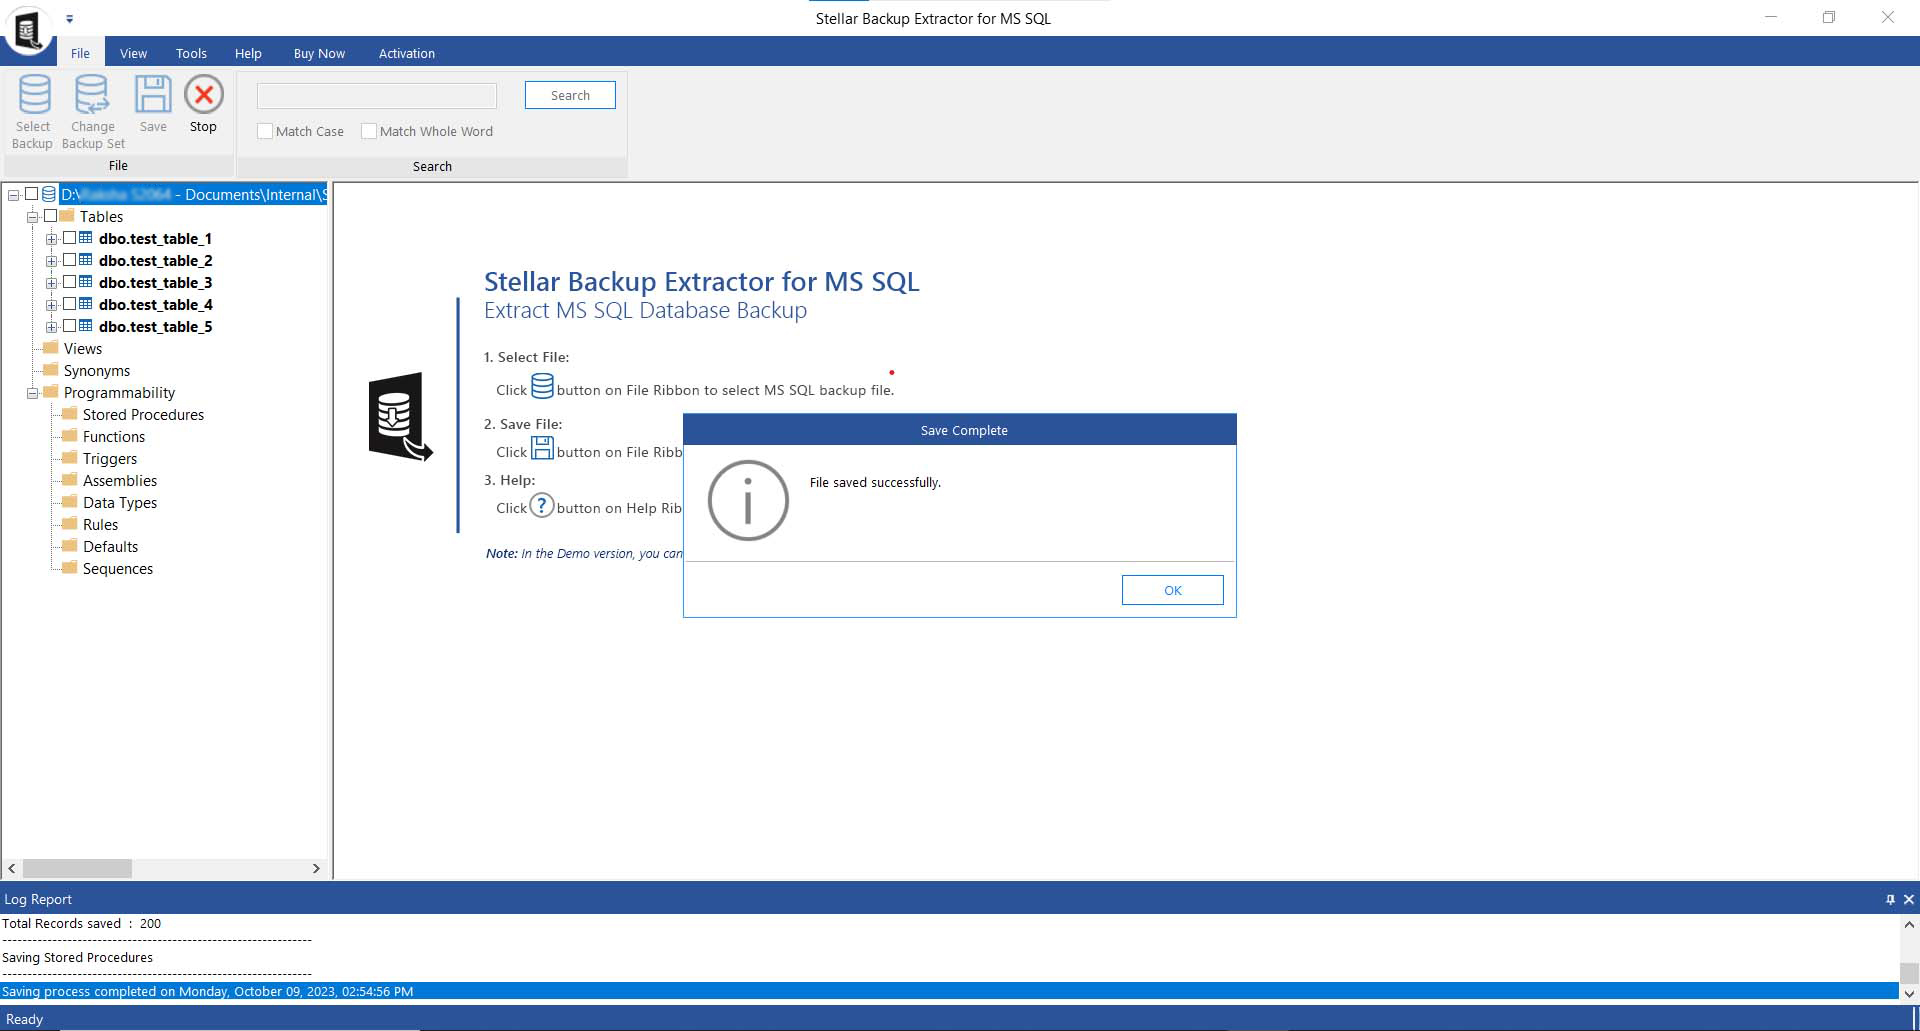The height and width of the screenshot is (1031, 1920).
Task: Click the tree panel scroll left arrow
Action: 12,868
